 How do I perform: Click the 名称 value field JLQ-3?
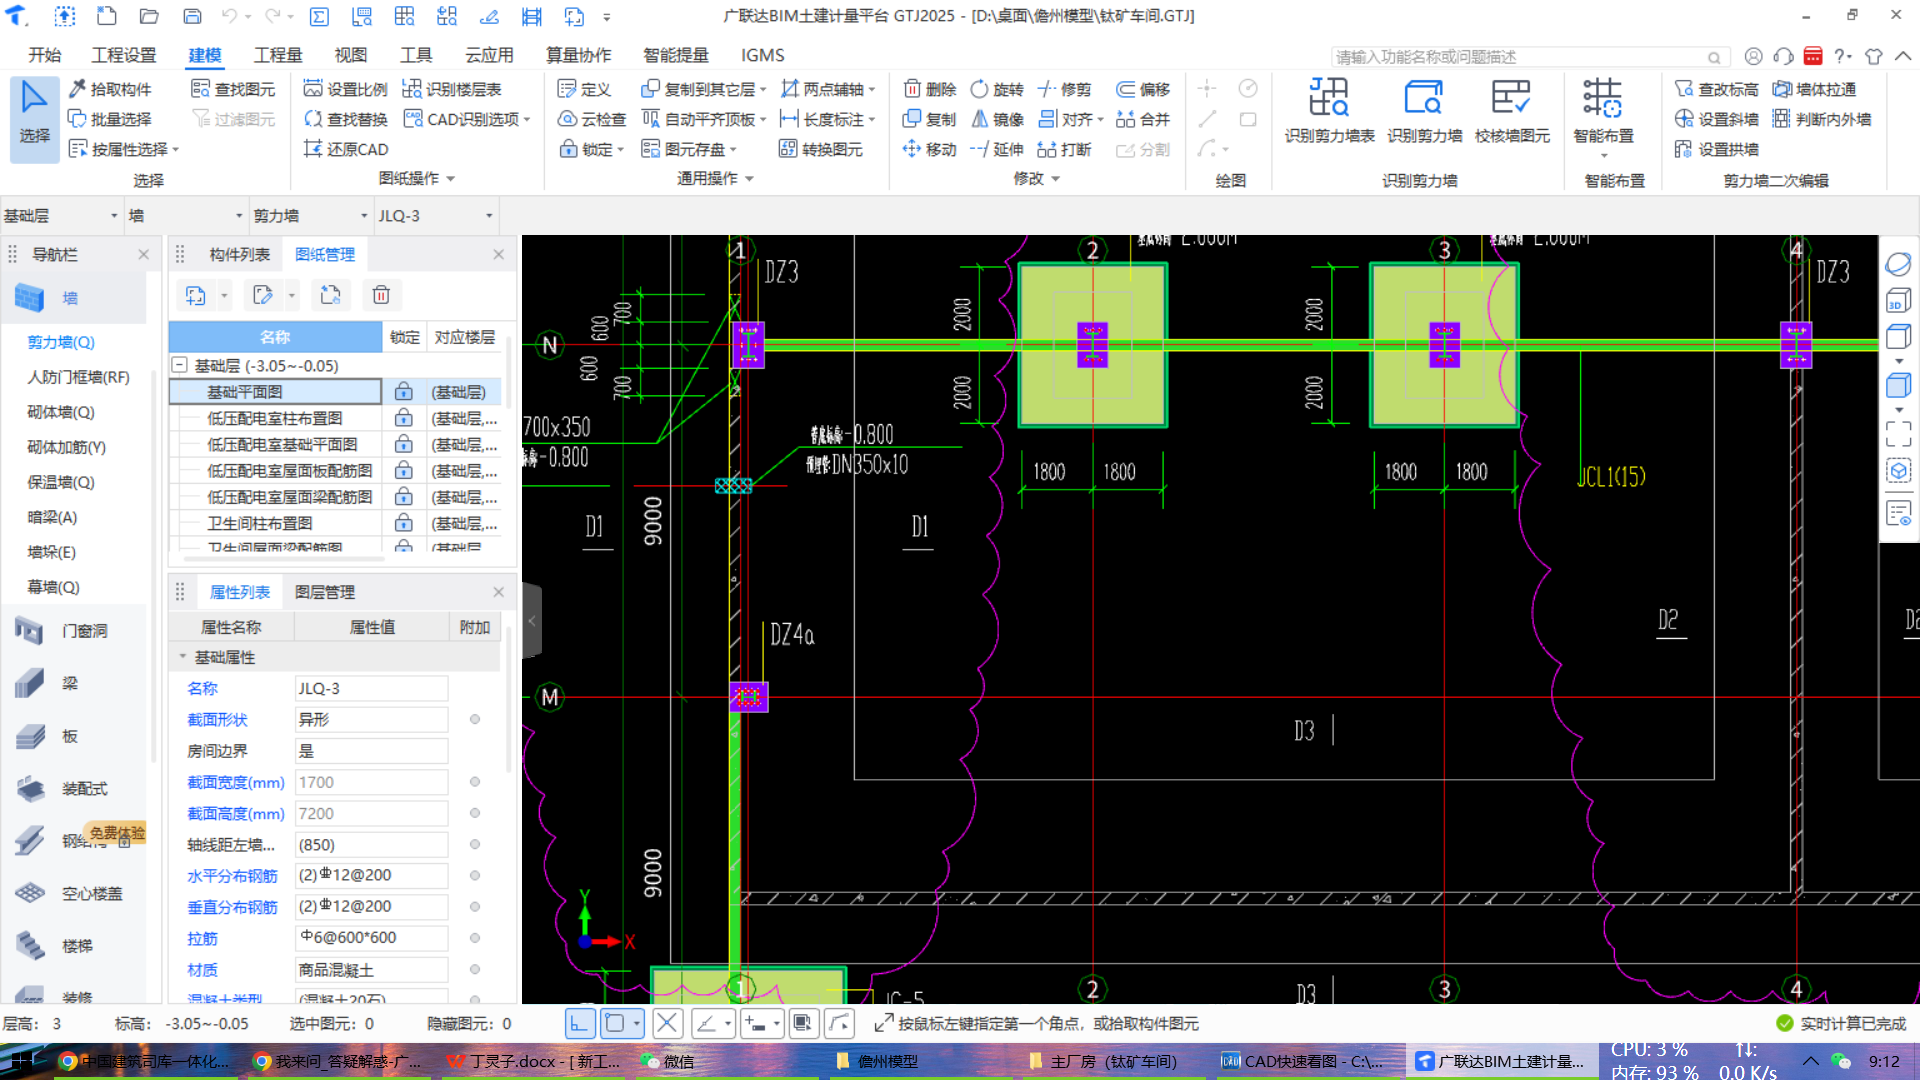pyautogui.click(x=371, y=688)
